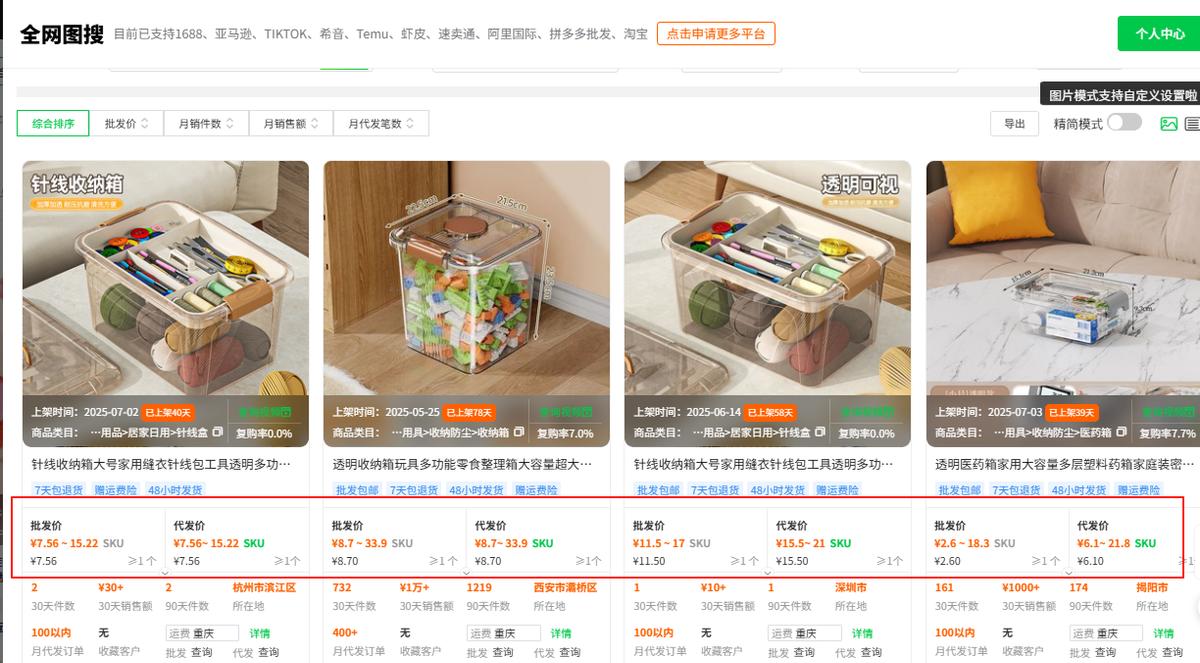Click the 导出 export button

click(x=1014, y=123)
